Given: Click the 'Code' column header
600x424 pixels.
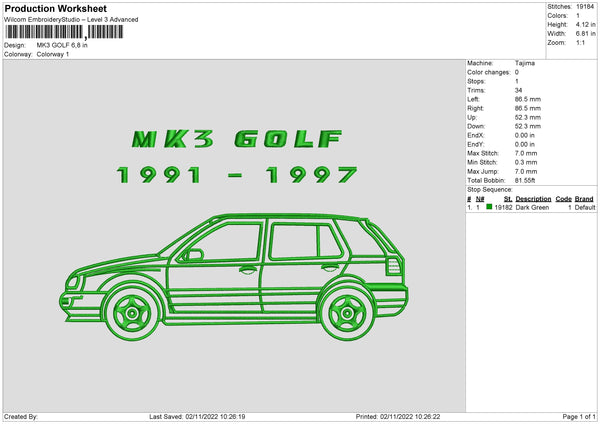Looking at the screenshot, I should pyautogui.click(x=563, y=199).
